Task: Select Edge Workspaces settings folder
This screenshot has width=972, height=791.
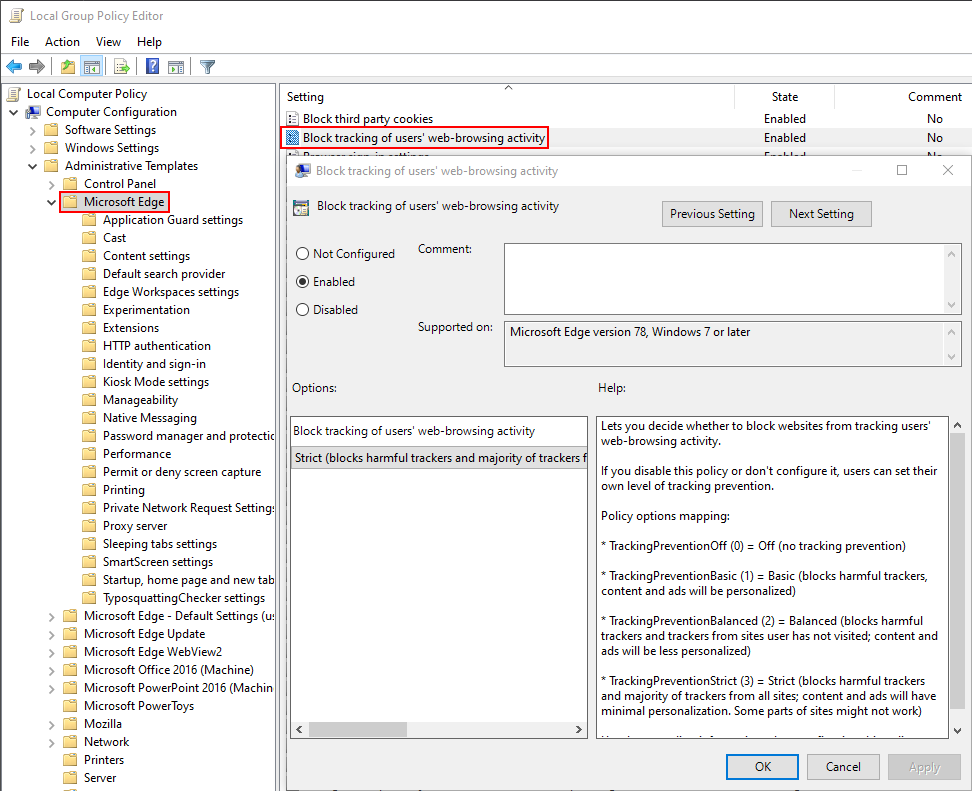Action: tap(170, 291)
